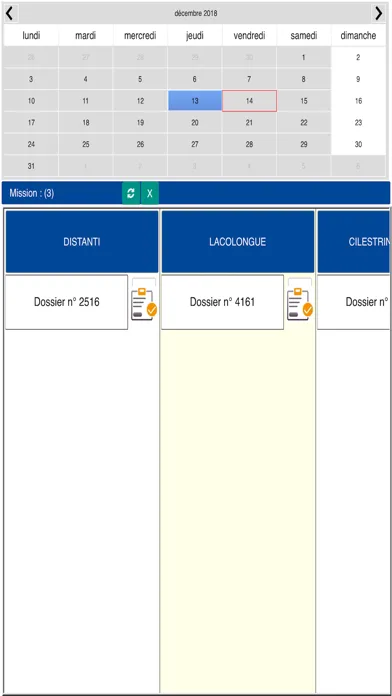Select December 26 in calendar
Screen dimensions: 392x696
(x=140, y=144)
